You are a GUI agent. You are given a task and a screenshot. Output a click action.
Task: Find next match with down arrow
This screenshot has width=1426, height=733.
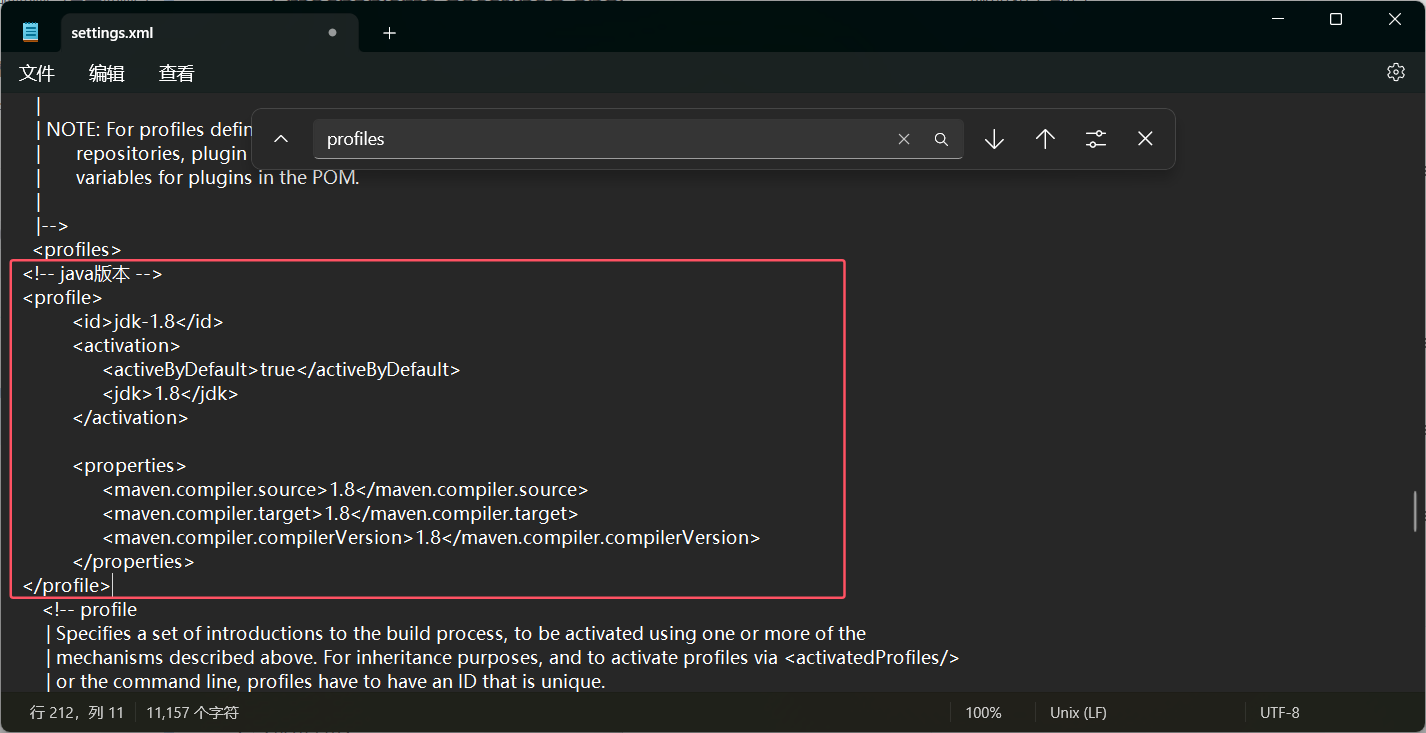tap(994, 139)
